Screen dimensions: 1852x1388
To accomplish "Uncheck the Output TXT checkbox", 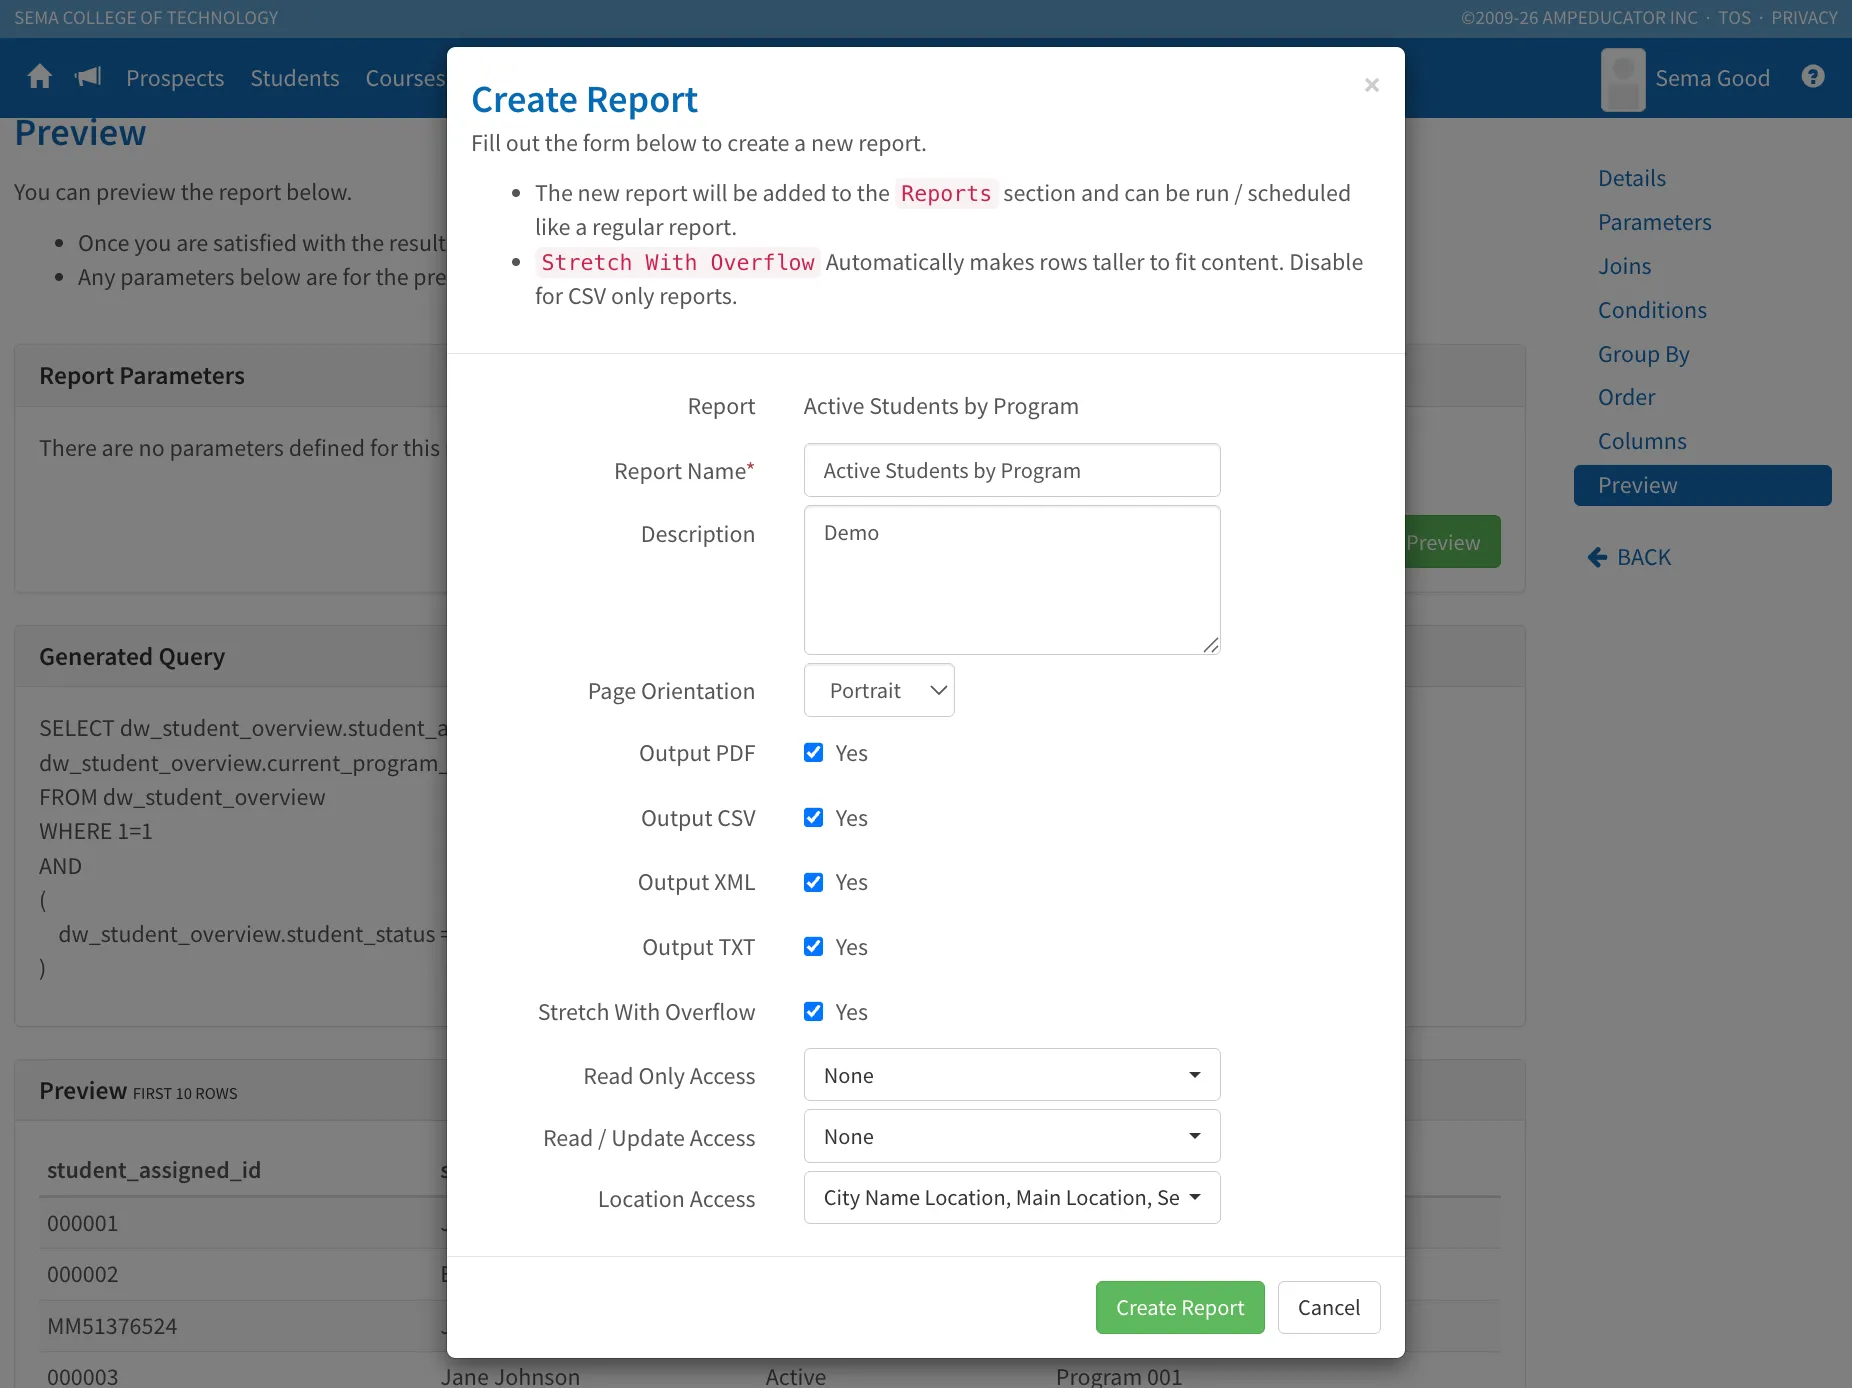I will pos(814,947).
